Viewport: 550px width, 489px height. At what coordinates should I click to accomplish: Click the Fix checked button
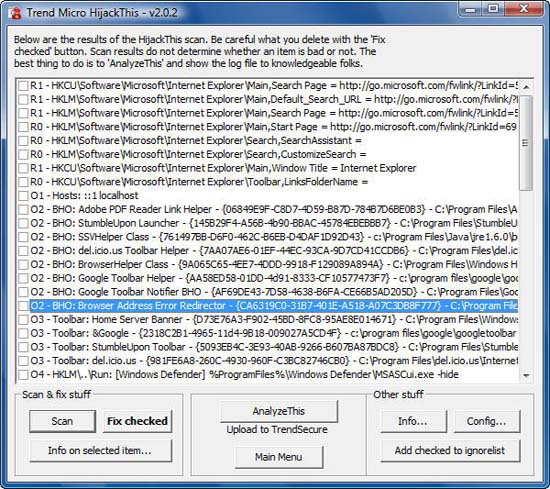[137, 421]
